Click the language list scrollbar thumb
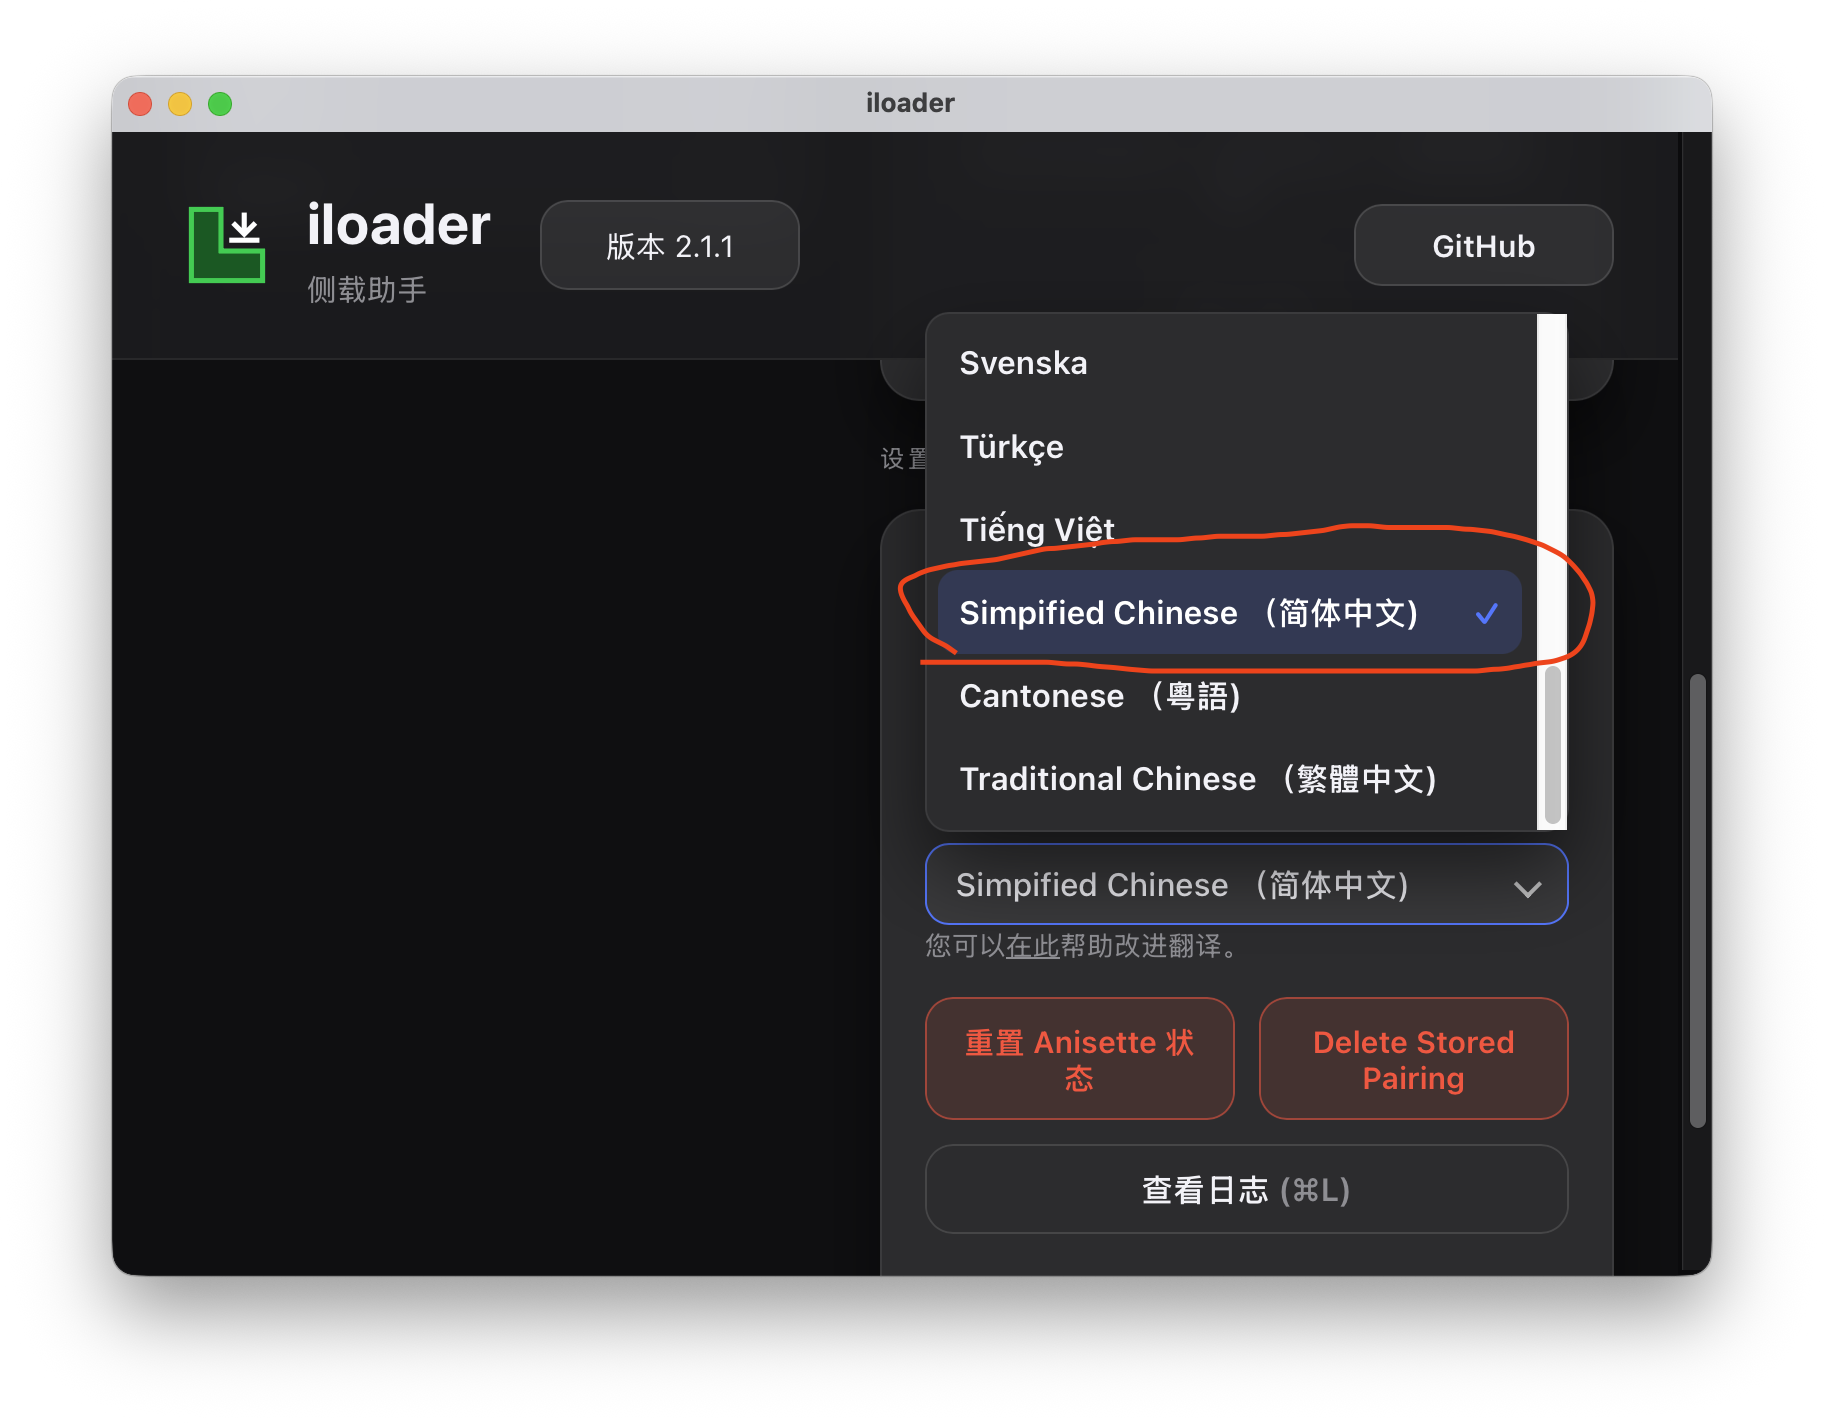Image resolution: width=1824 pixels, height=1424 pixels. (1552, 745)
